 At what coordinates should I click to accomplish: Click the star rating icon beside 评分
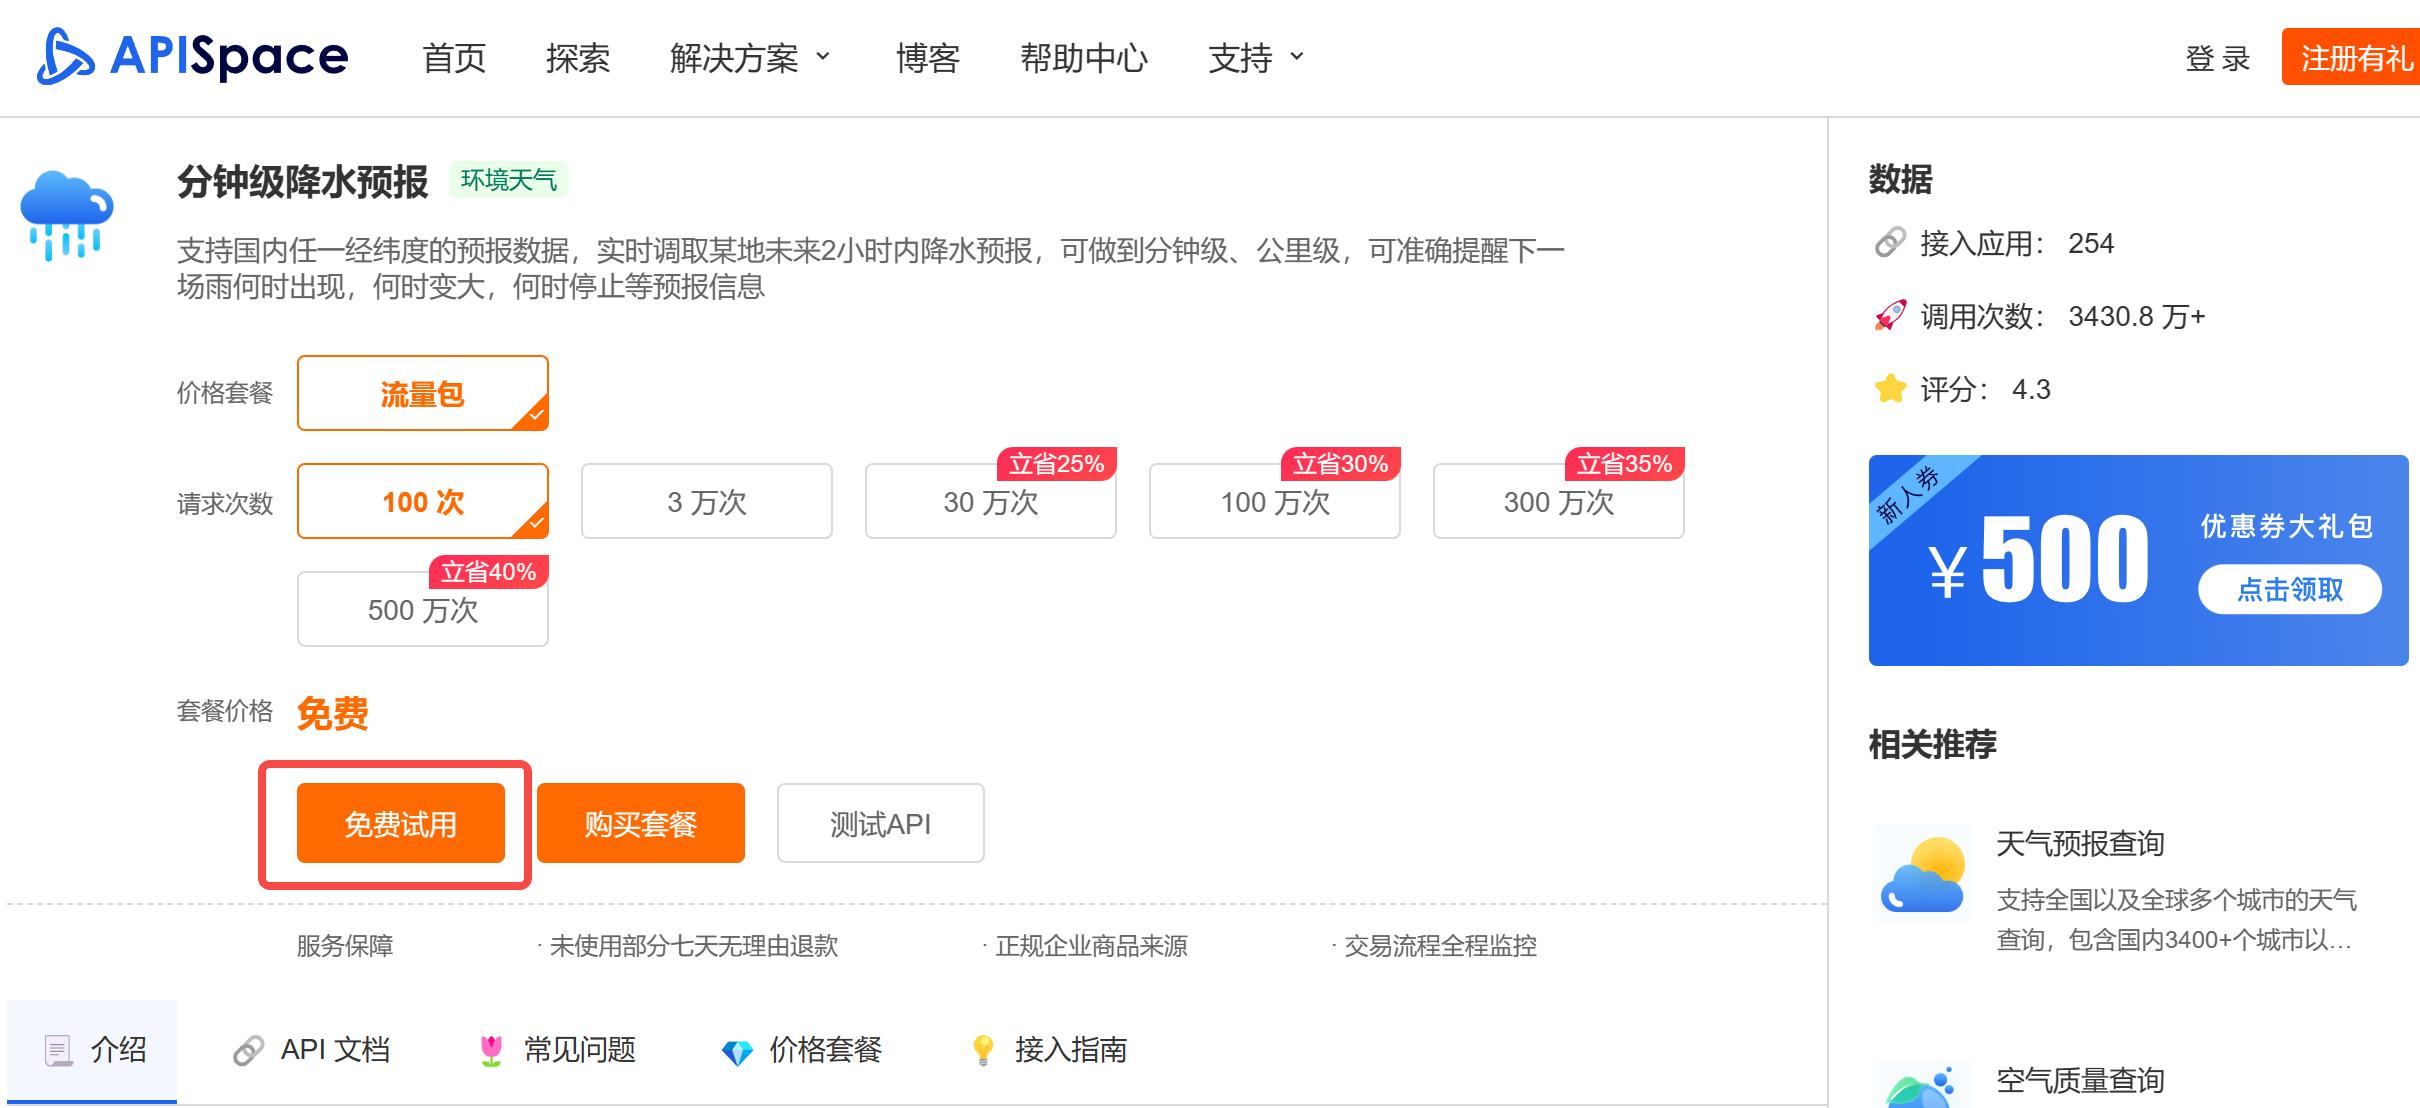[1890, 389]
